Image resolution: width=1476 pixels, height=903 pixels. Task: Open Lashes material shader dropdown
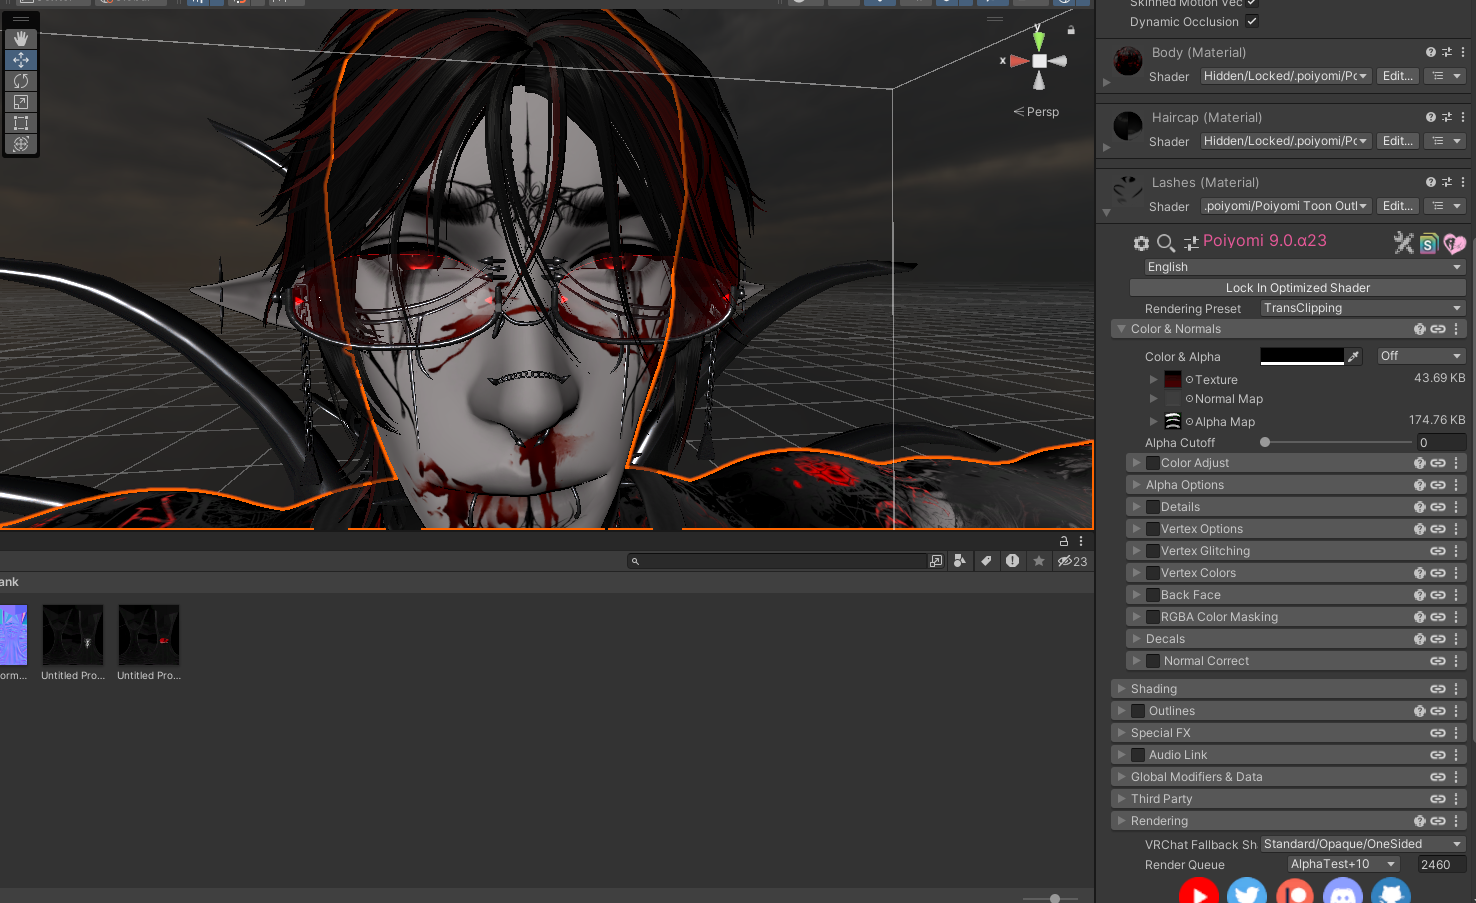pyautogui.click(x=1285, y=206)
